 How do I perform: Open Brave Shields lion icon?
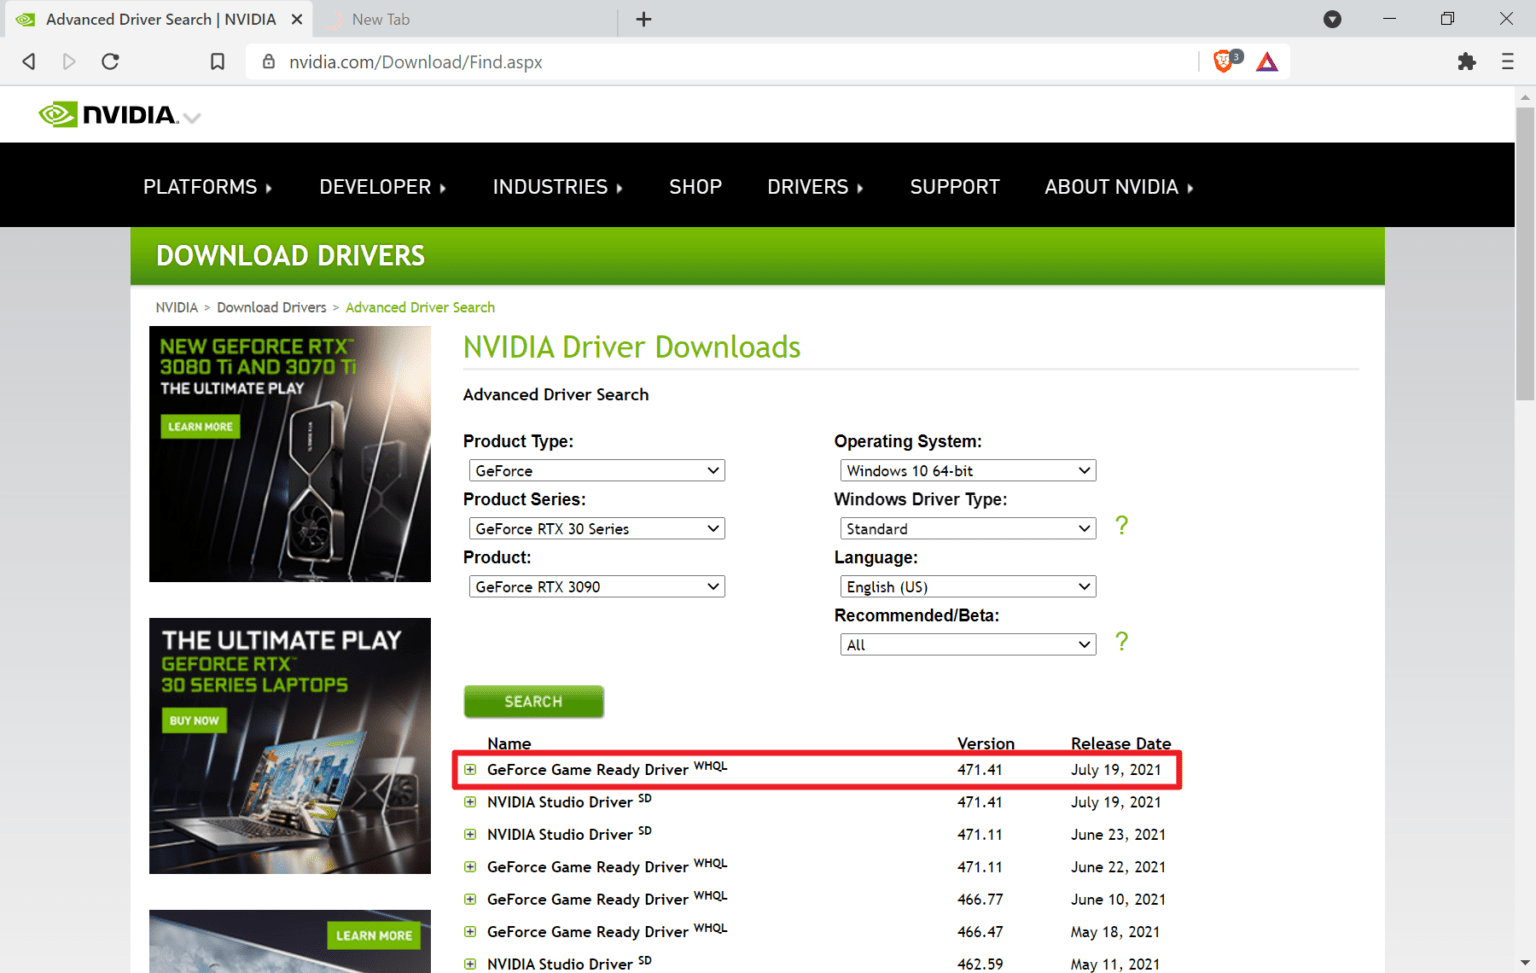1224,61
